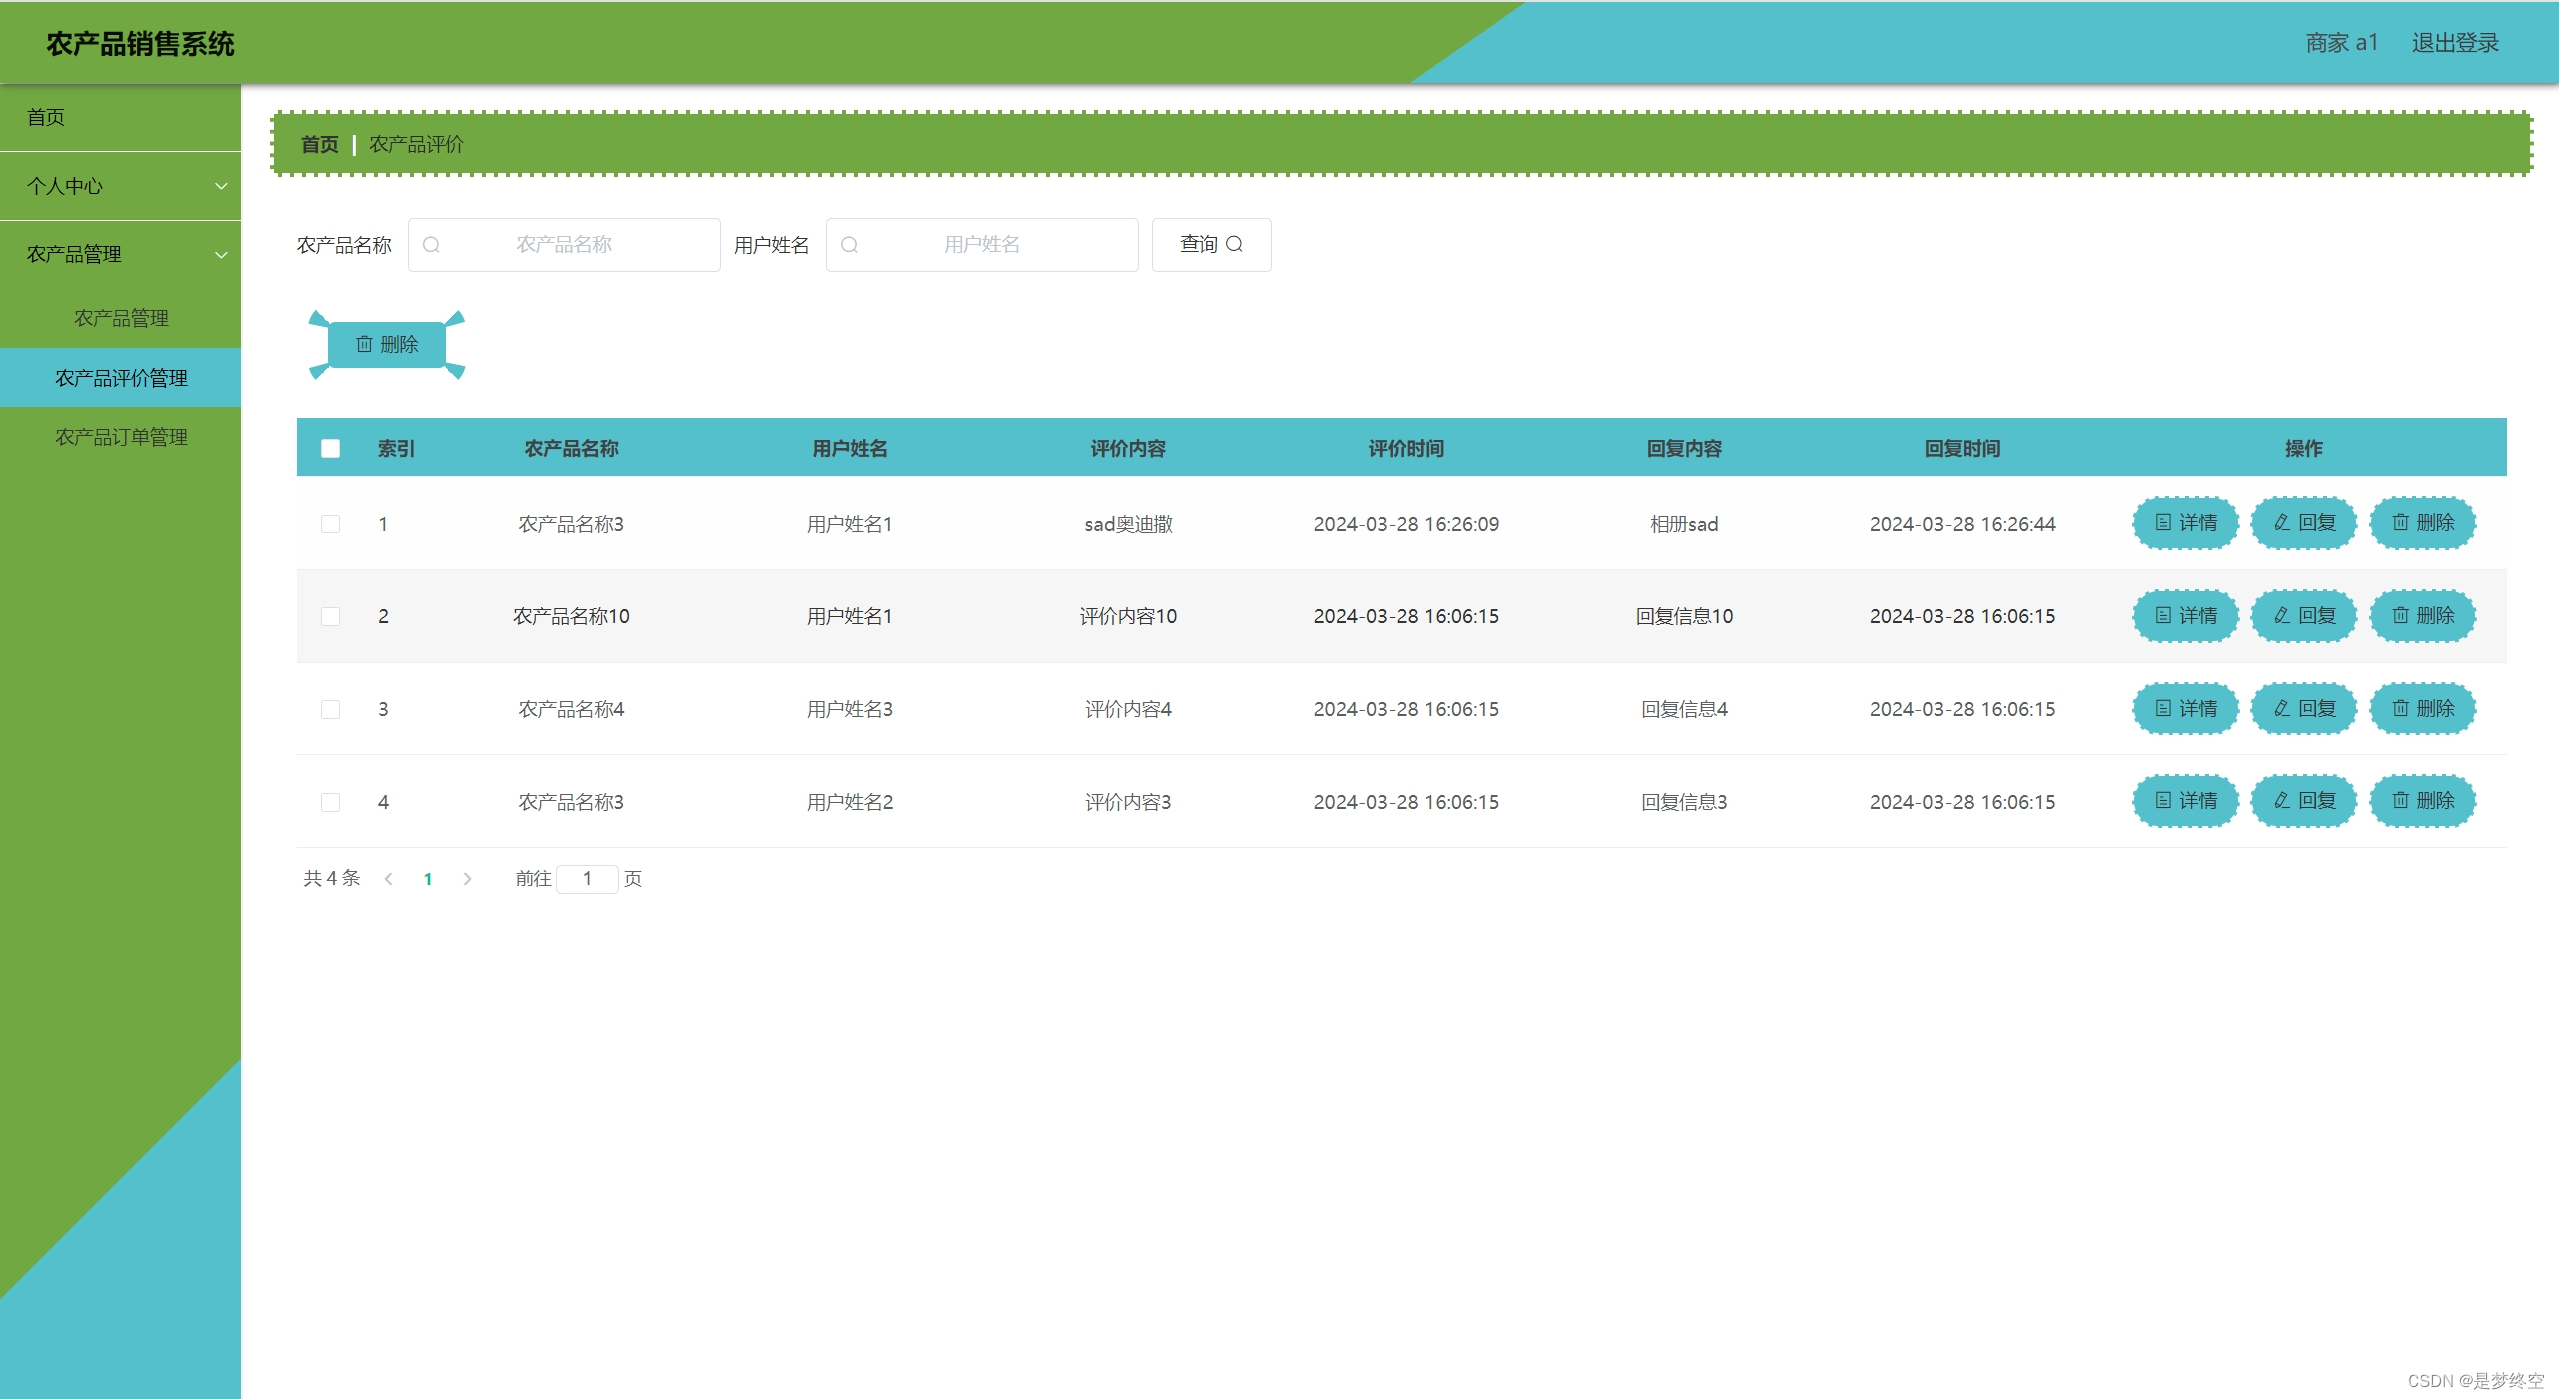Click the 回复时间 column header
Screen dimensions: 2559x1399
click(x=1962, y=448)
